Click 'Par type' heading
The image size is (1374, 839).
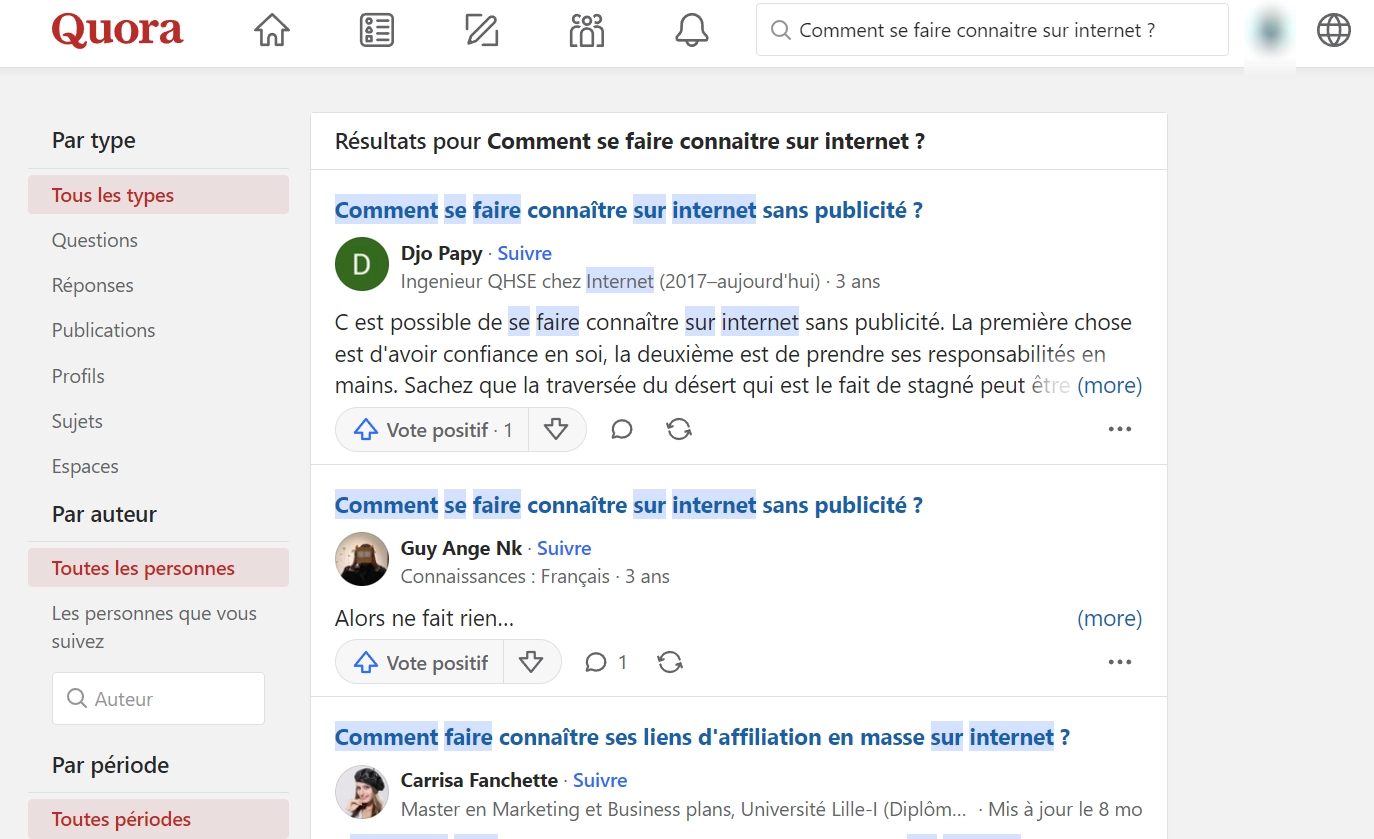(94, 140)
